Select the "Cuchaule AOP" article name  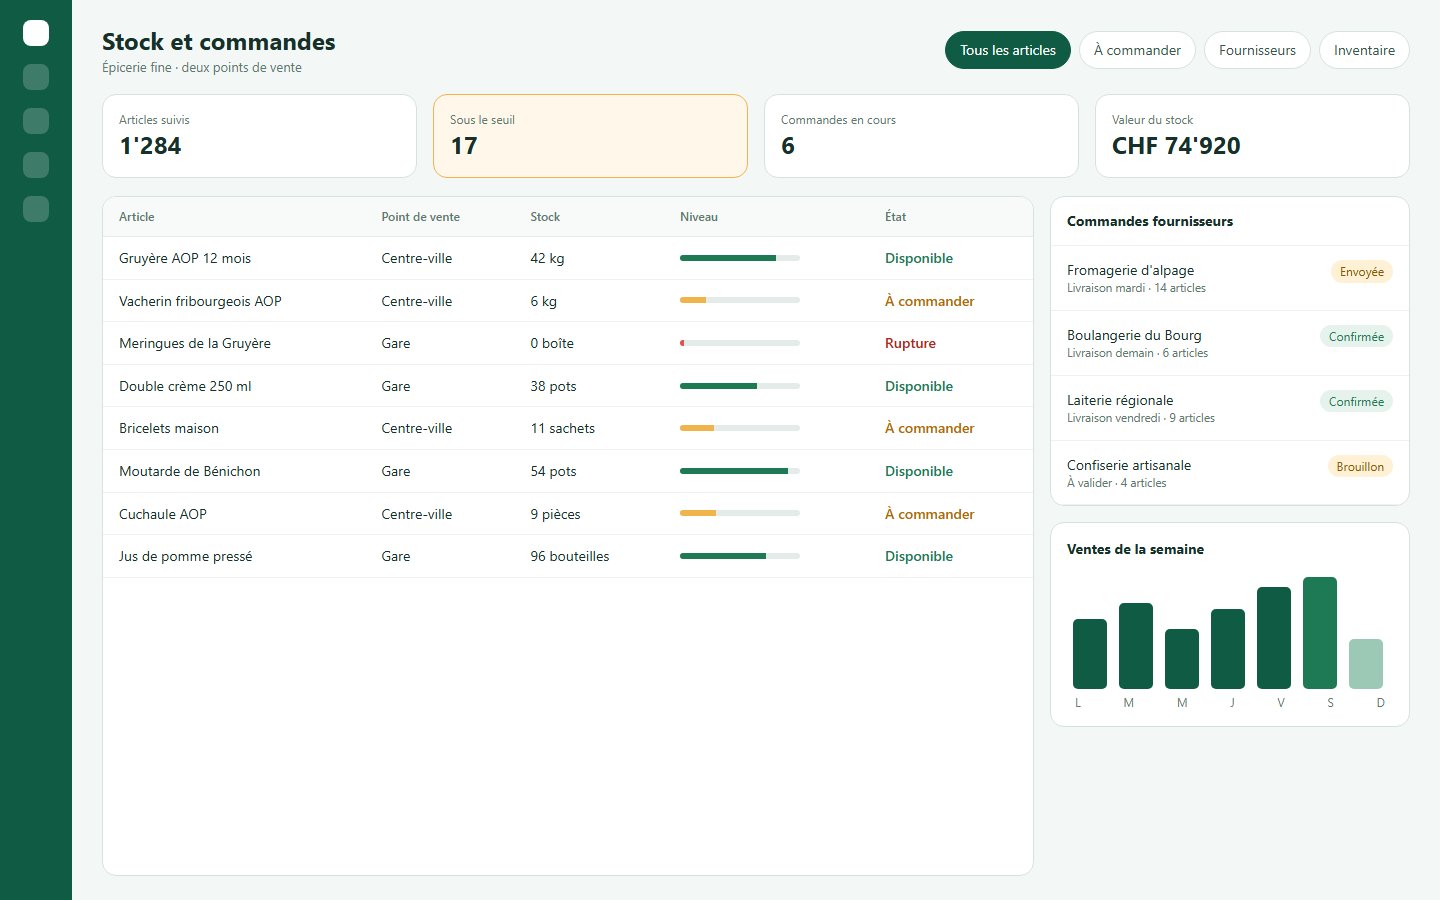click(163, 514)
